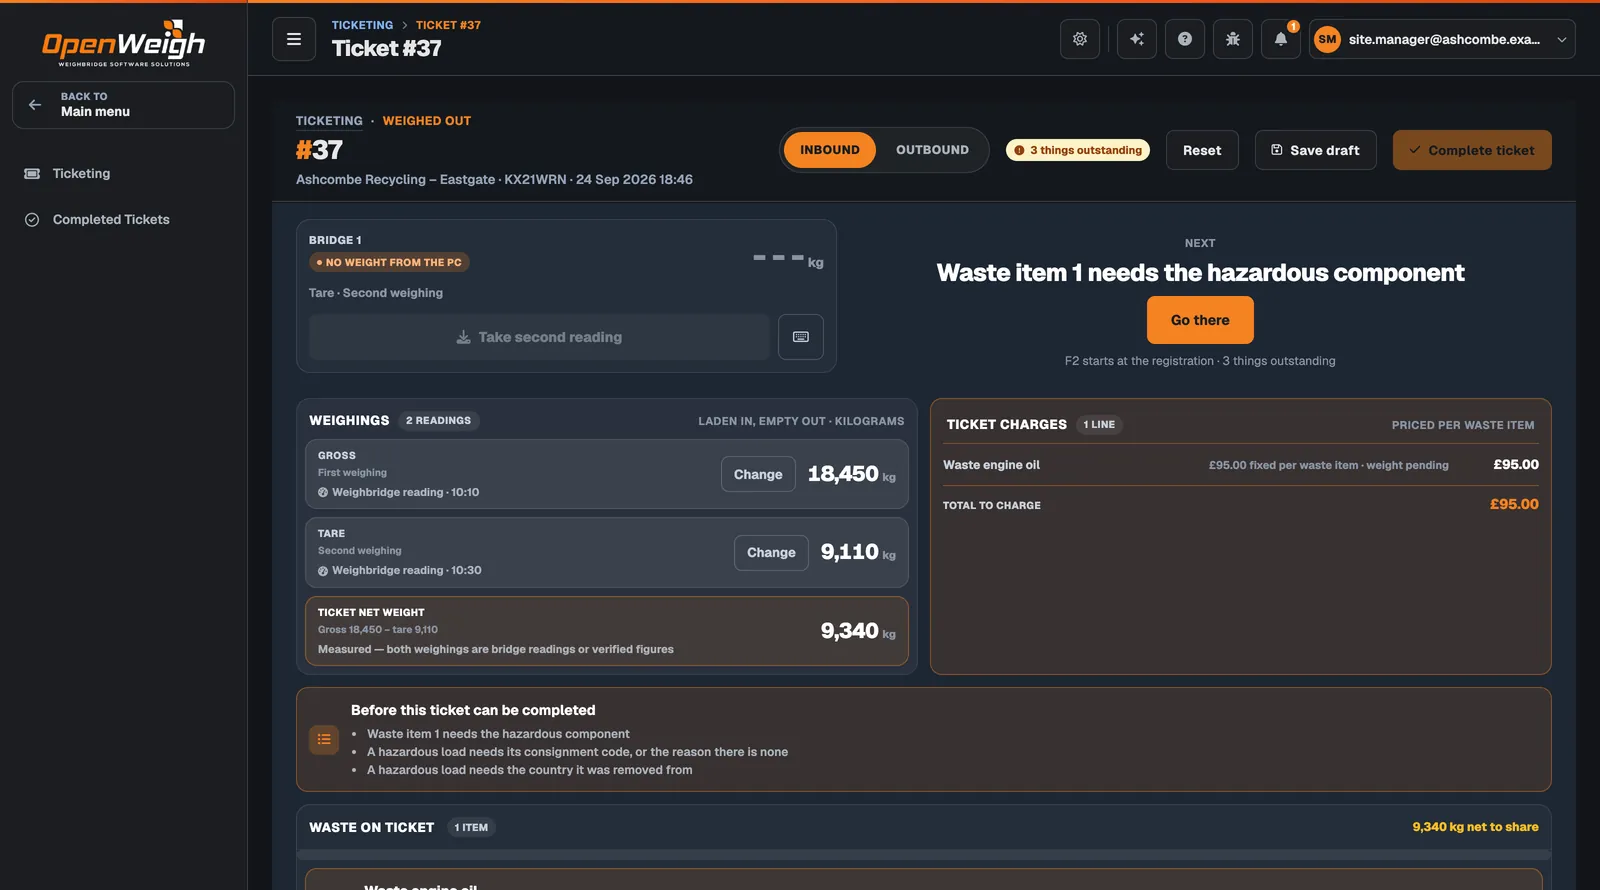Click the bug report icon

click(1233, 39)
